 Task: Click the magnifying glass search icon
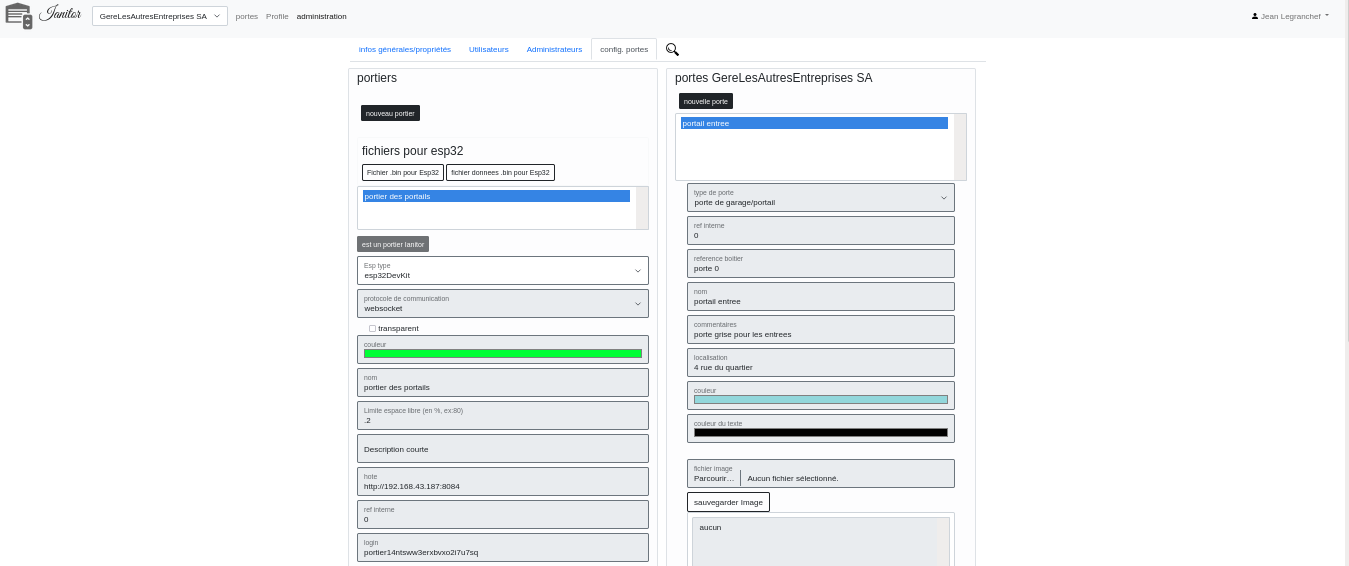tap(672, 49)
